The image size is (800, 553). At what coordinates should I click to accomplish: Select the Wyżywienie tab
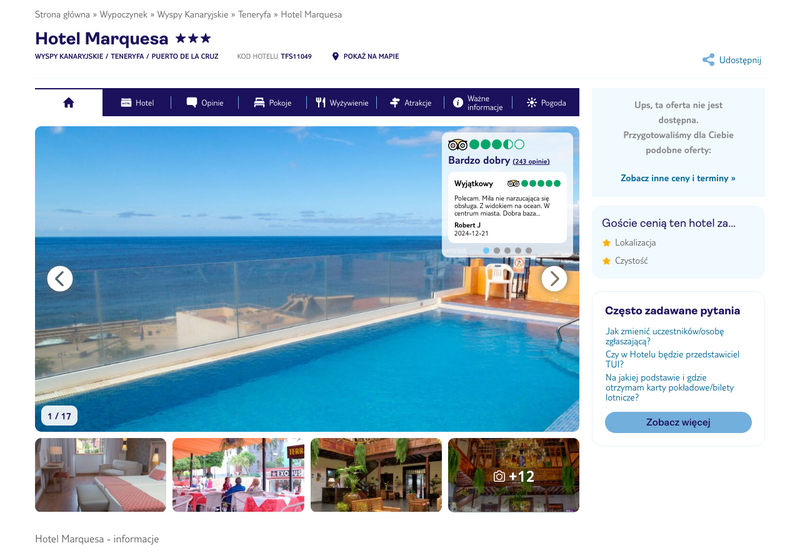pos(341,103)
